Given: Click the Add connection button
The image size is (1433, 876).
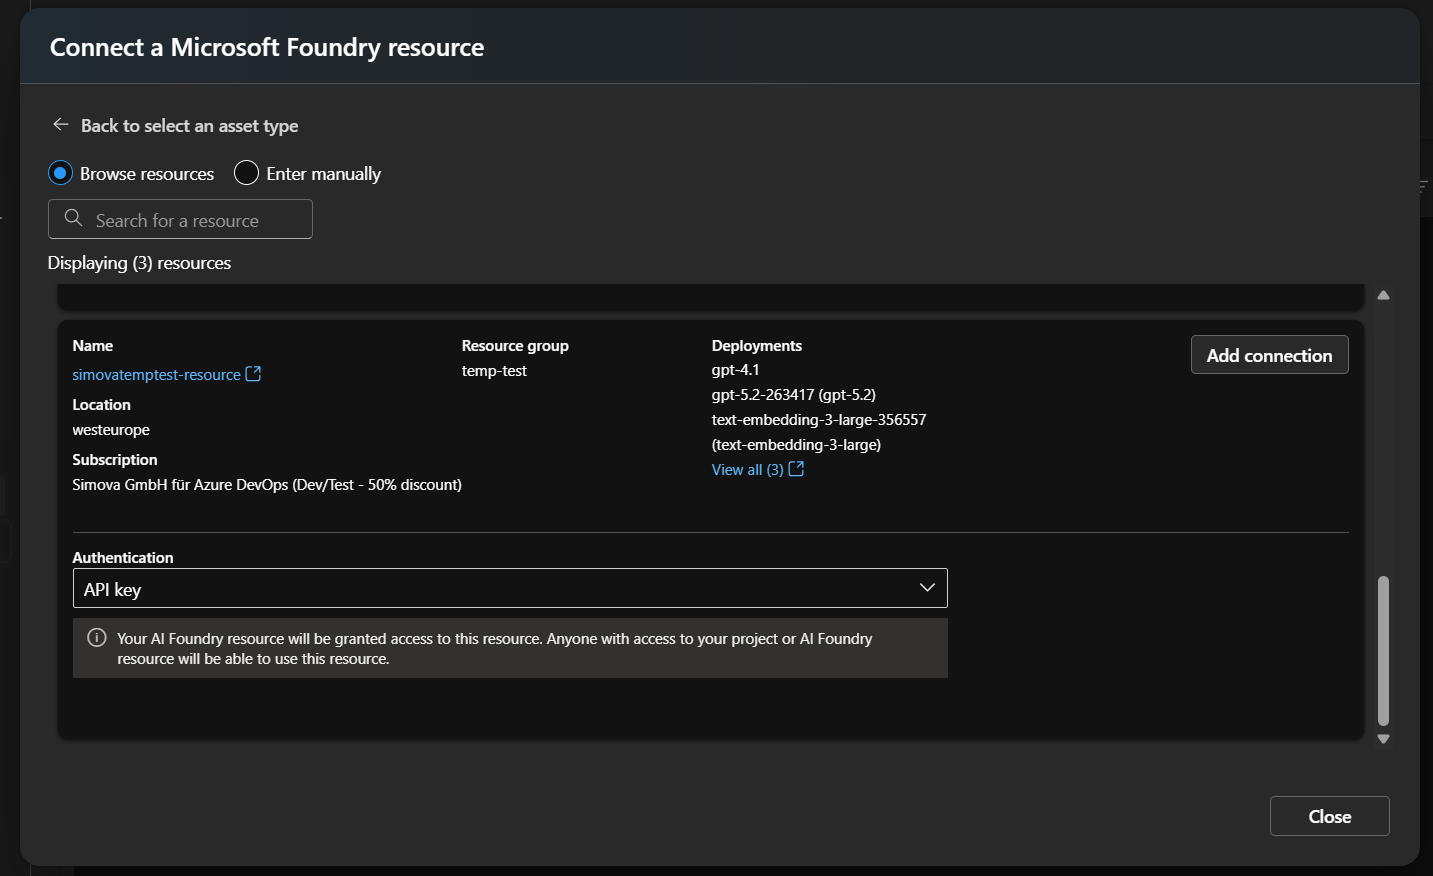Looking at the screenshot, I should [1269, 355].
